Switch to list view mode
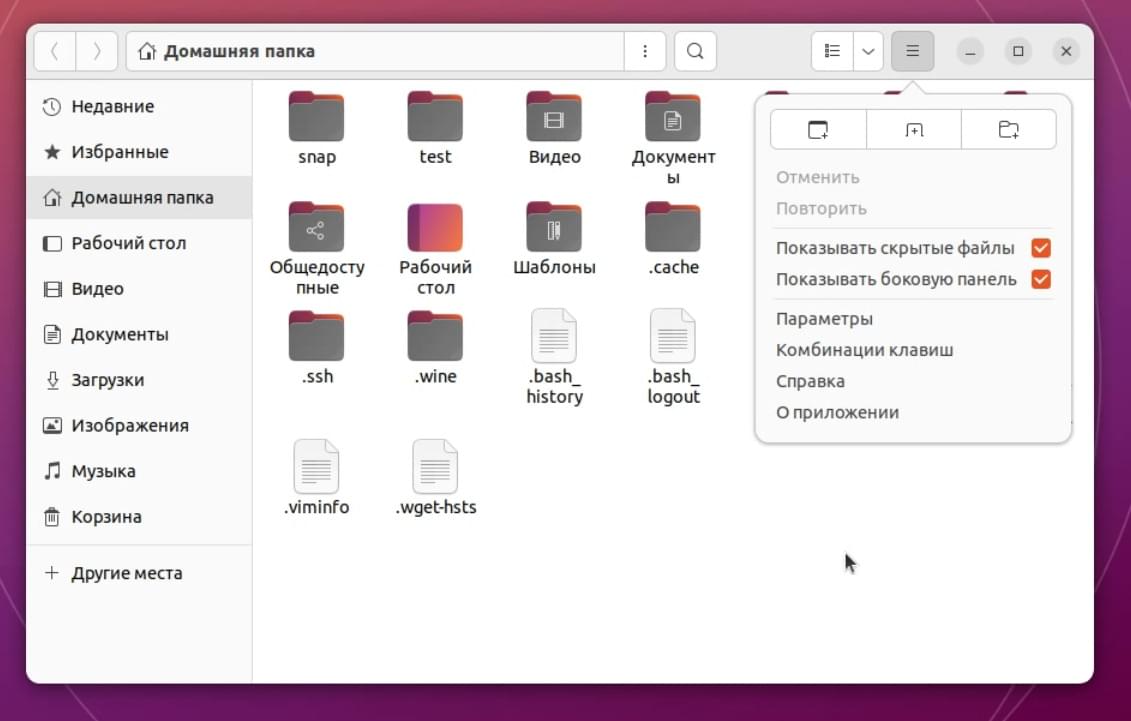The width and height of the screenshot is (1131, 721). 832,51
